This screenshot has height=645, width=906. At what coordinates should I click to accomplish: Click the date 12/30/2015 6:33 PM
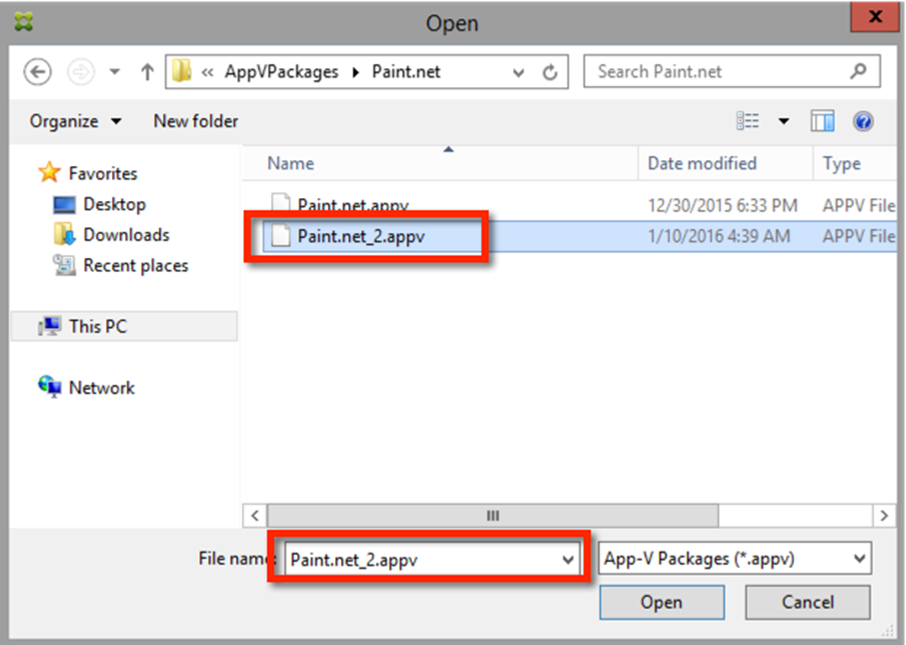(x=722, y=206)
